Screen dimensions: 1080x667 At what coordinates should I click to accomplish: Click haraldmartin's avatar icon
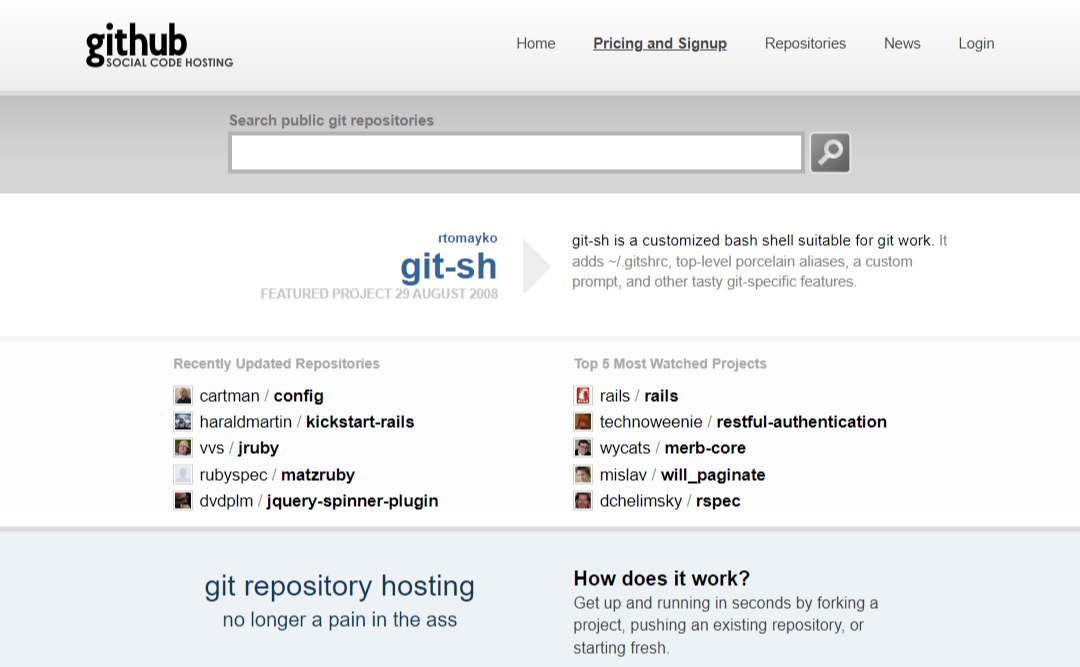pyautogui.click(x=183, y=422)
